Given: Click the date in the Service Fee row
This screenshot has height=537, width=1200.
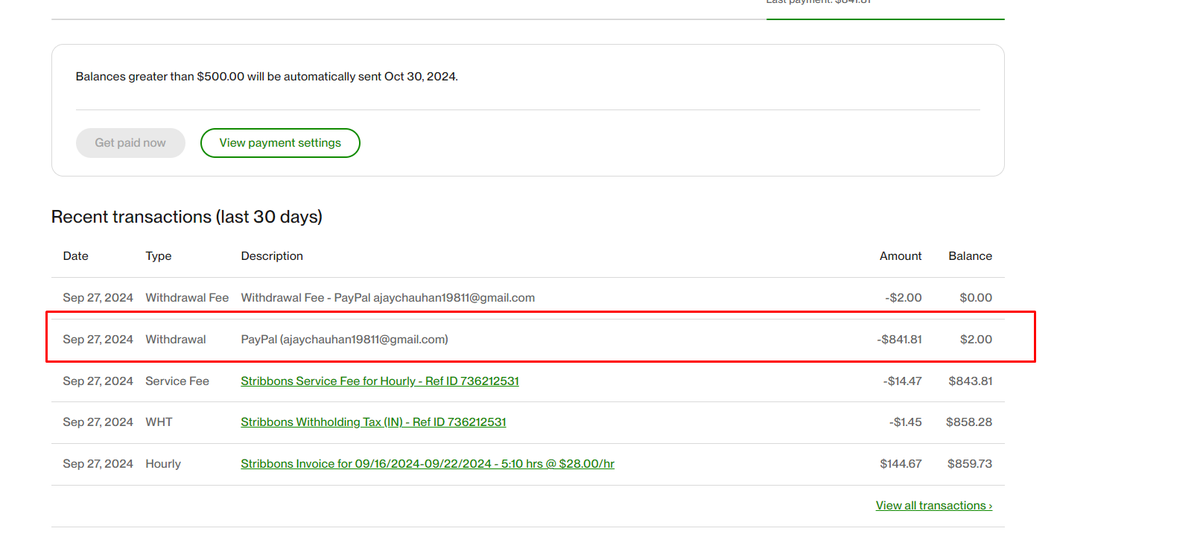Looking at the screenshot, I should [x=98, y=381].
